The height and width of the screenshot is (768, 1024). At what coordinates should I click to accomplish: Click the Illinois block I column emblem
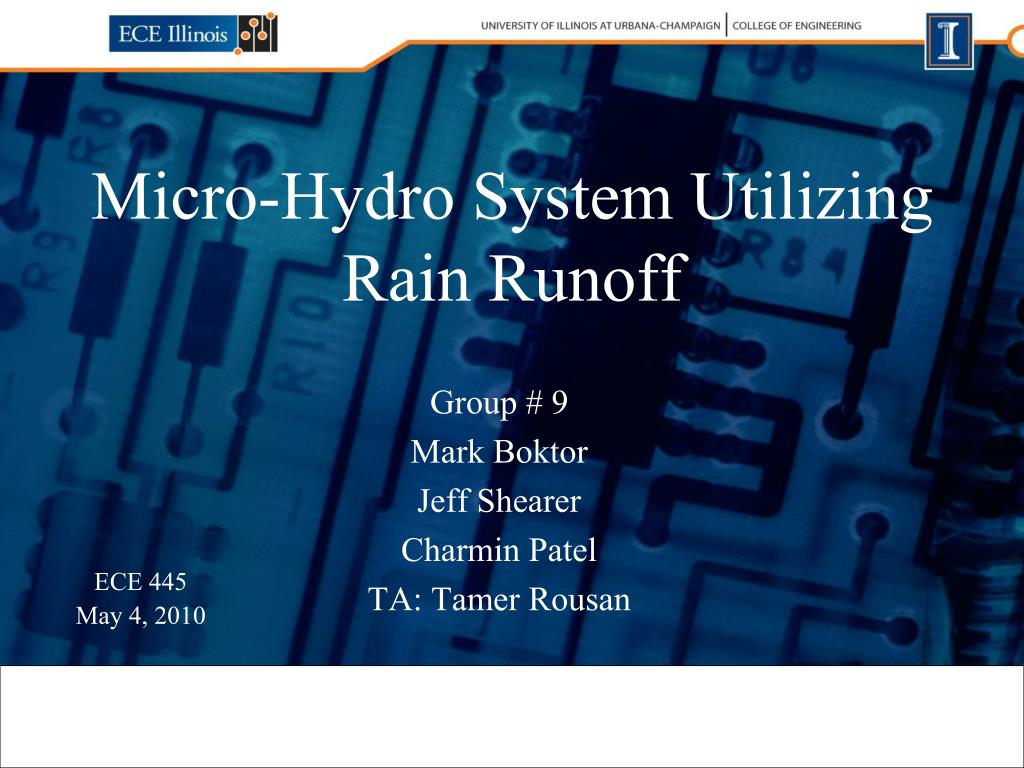(x=948, y=40)
